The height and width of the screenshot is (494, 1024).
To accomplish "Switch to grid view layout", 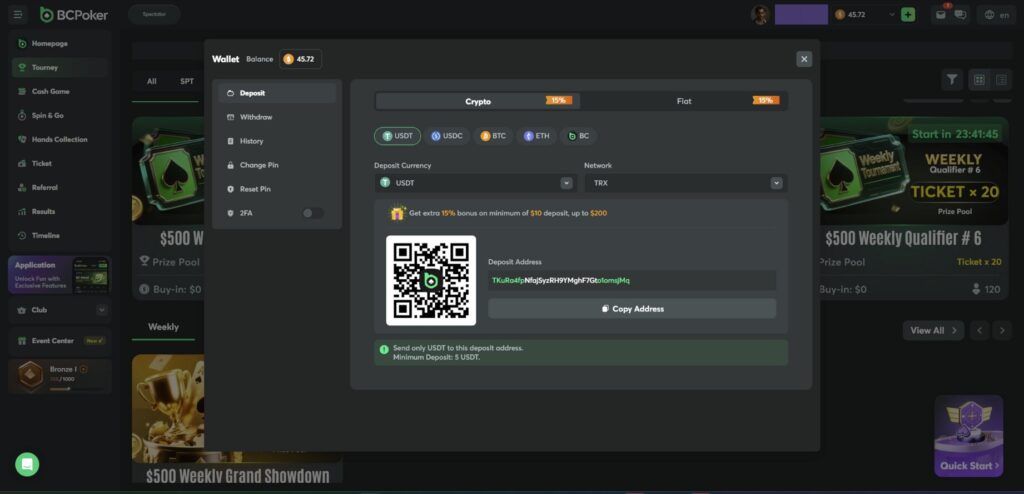I will tap(979, 80).
